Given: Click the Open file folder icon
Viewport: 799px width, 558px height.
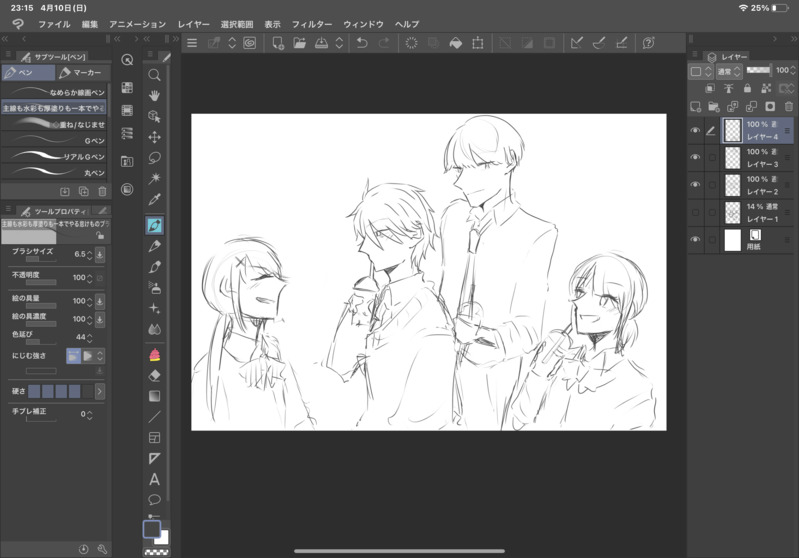Looking at the screenshot, I should pos(300,43).
